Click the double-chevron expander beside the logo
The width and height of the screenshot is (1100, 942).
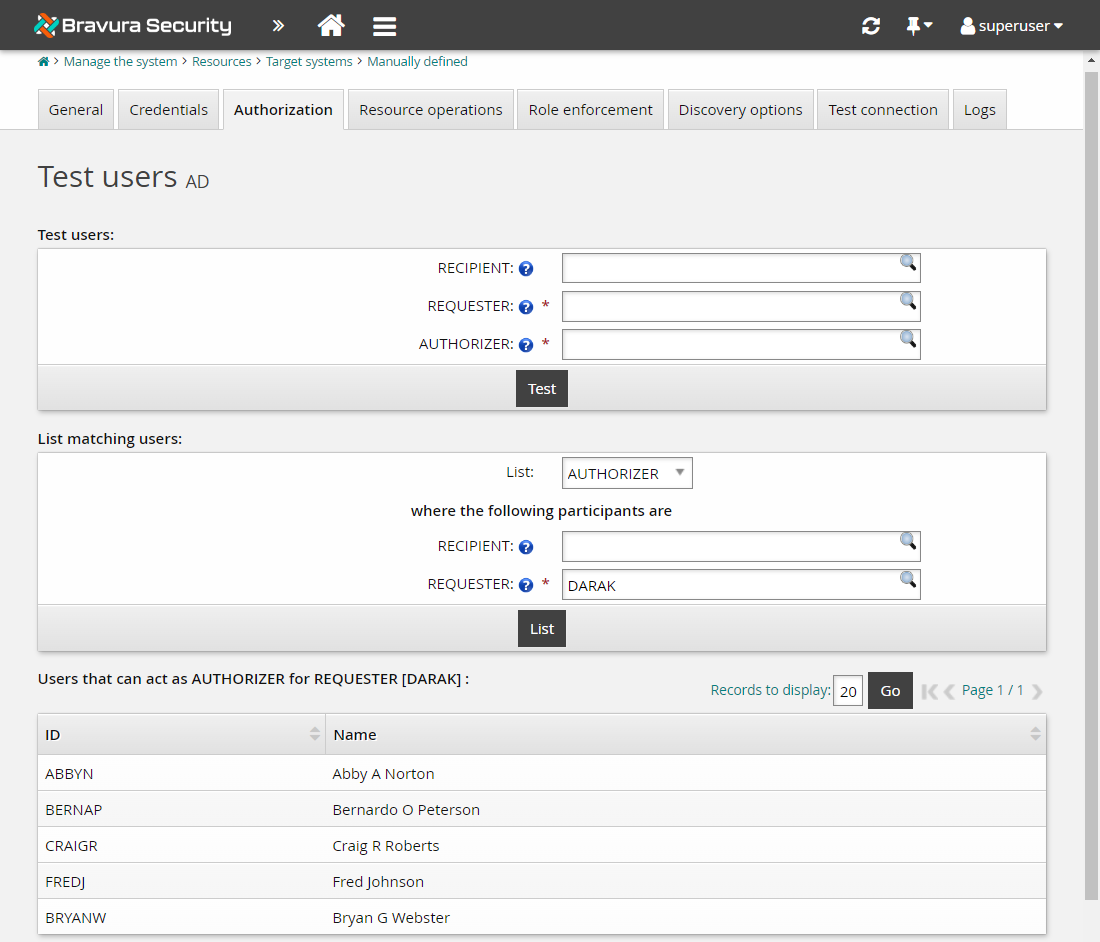(x=277, y=26)
